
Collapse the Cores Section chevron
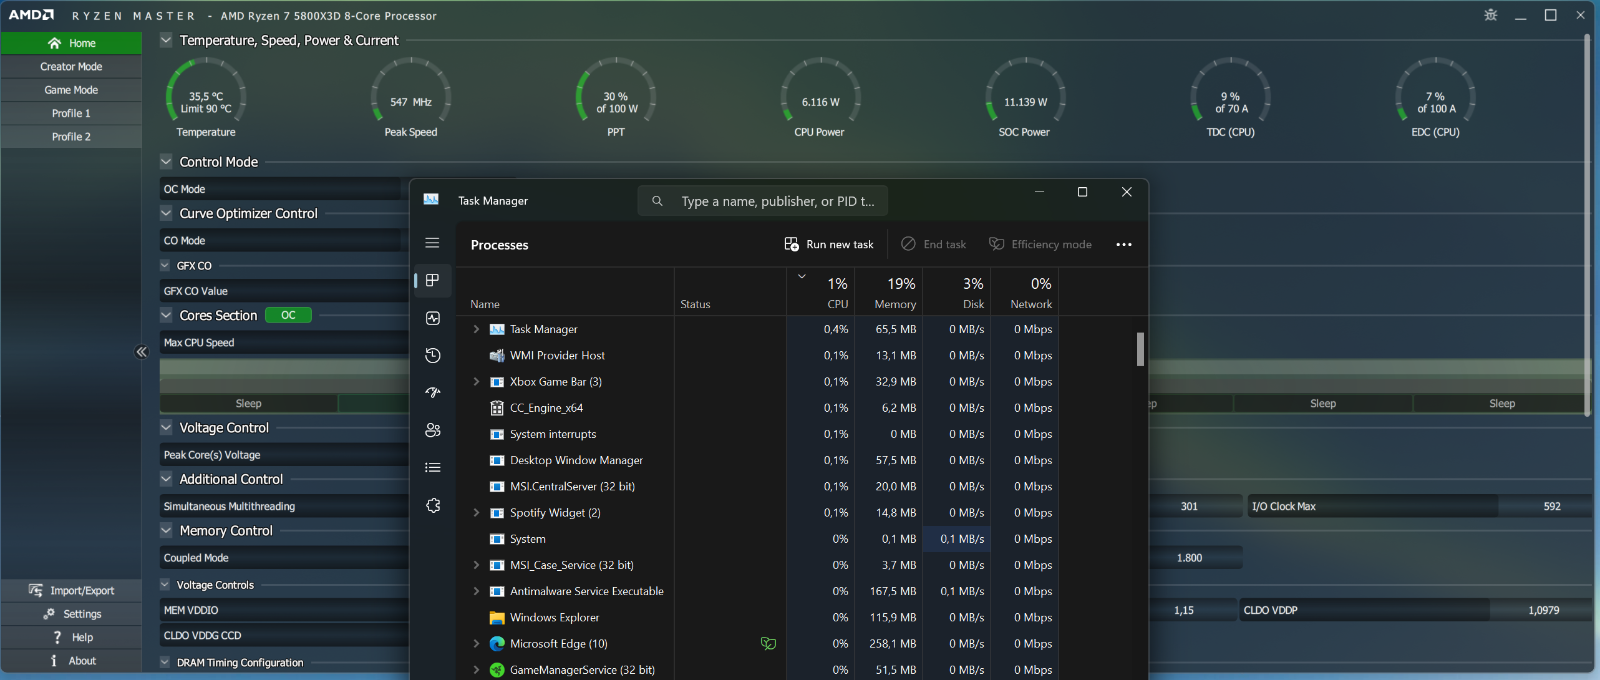pyautogui.click(x=166, y=315)
